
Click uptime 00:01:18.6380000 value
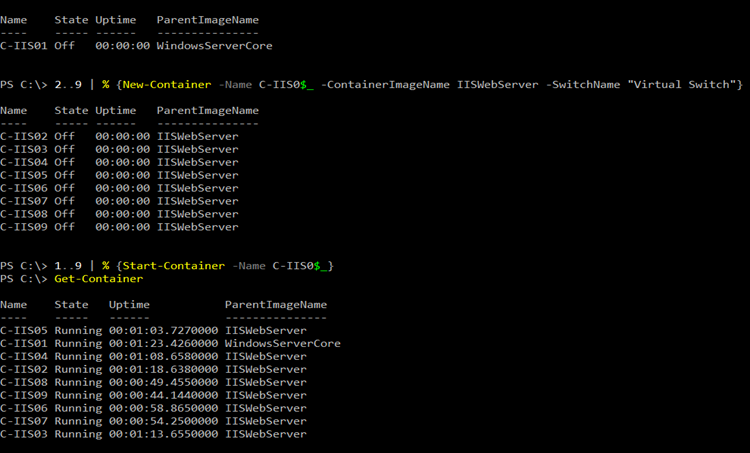[x=163, y=369]
